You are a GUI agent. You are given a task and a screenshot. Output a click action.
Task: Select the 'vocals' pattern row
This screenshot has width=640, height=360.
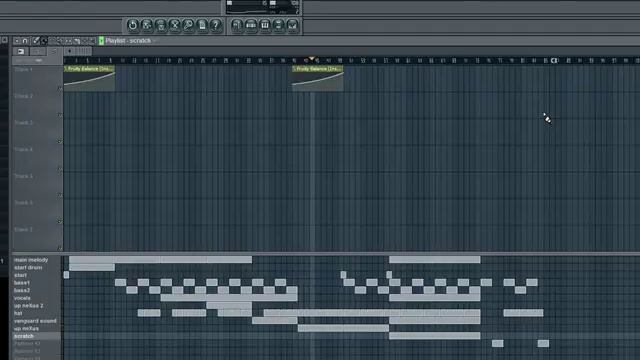[x=37, y=298]
